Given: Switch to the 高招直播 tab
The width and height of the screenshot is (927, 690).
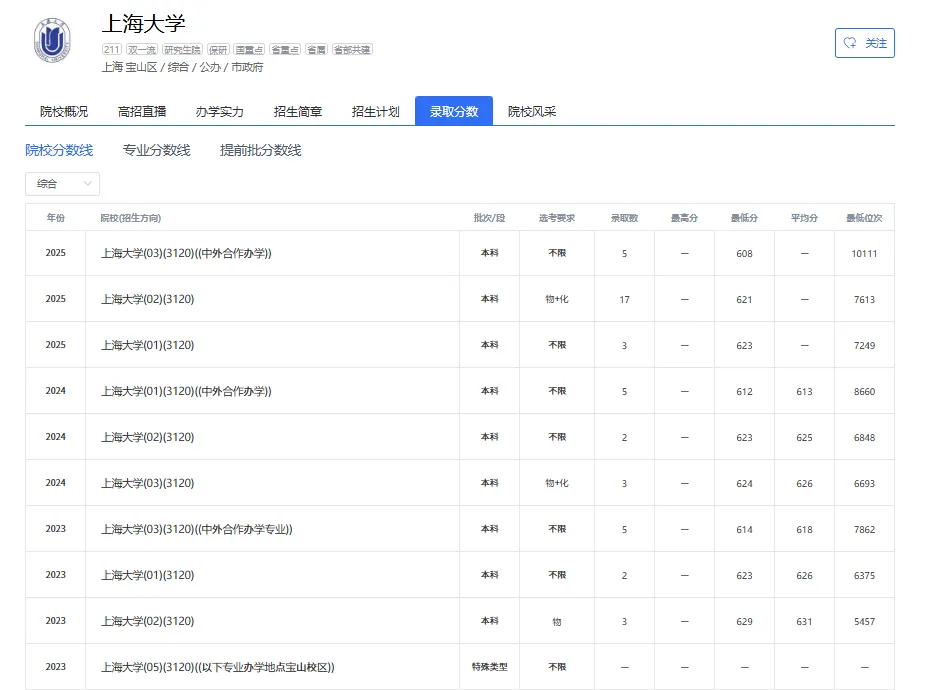Looking at the screenshot, I should [142, 111].
